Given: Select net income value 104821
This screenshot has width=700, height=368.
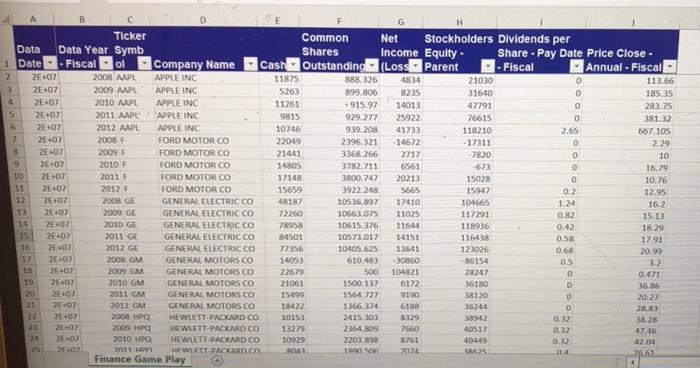Looking at the screenshot, I should tap(405, 272).
